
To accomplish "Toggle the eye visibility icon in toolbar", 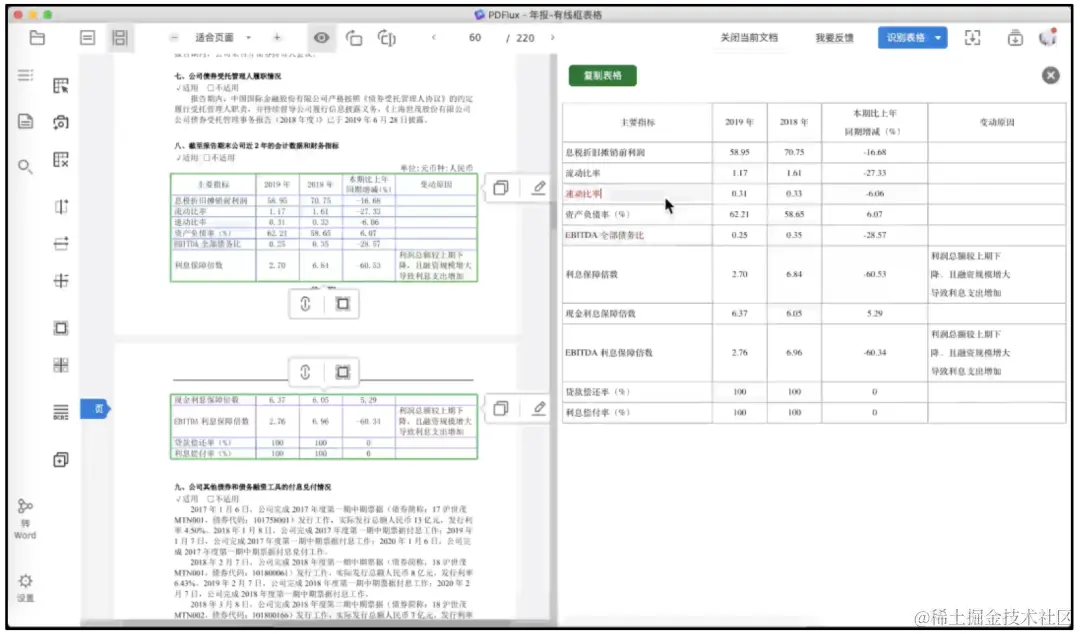I will tap(321, 38).
